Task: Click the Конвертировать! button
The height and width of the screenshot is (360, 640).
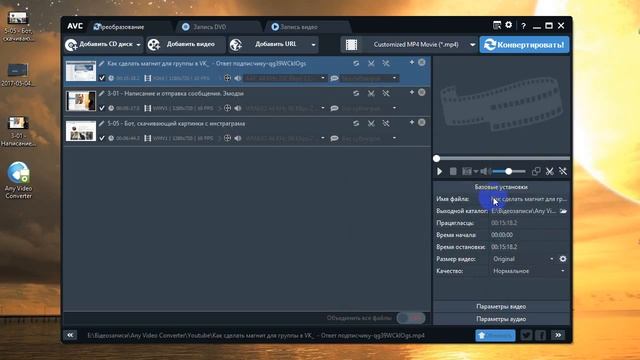Action: pos(524,44)
